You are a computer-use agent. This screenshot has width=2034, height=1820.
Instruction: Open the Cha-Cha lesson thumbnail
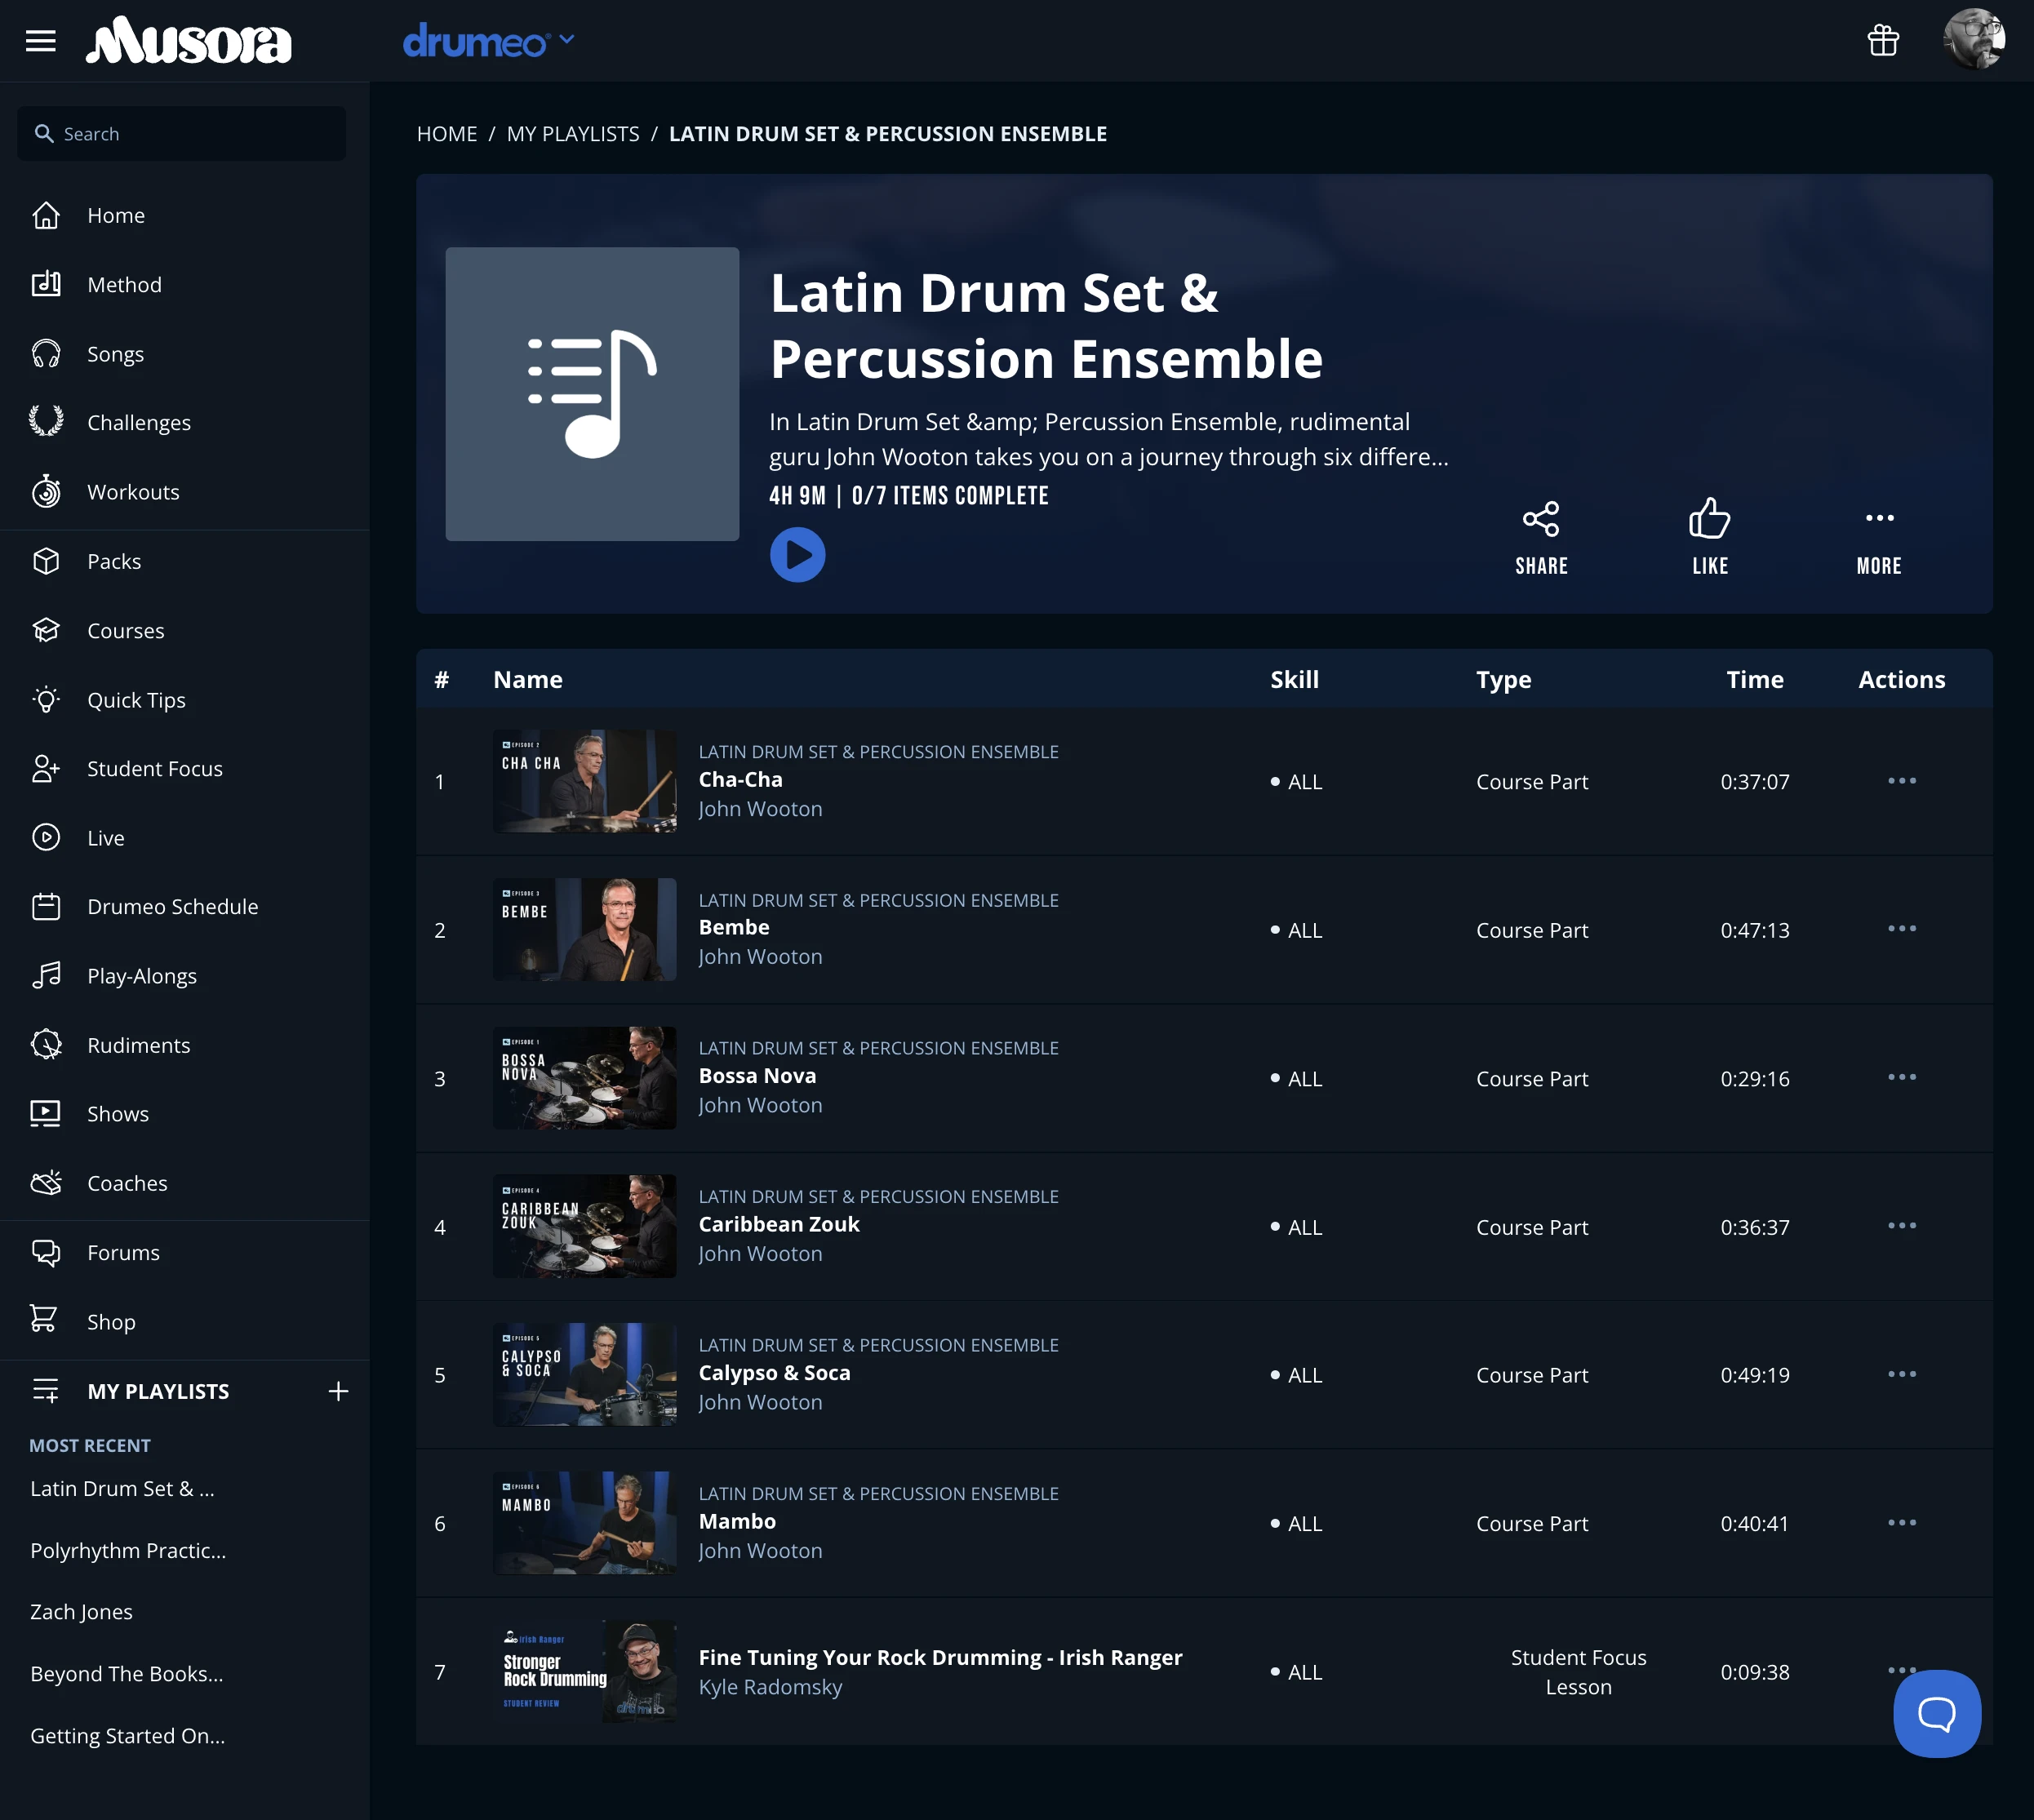(584, 781)
